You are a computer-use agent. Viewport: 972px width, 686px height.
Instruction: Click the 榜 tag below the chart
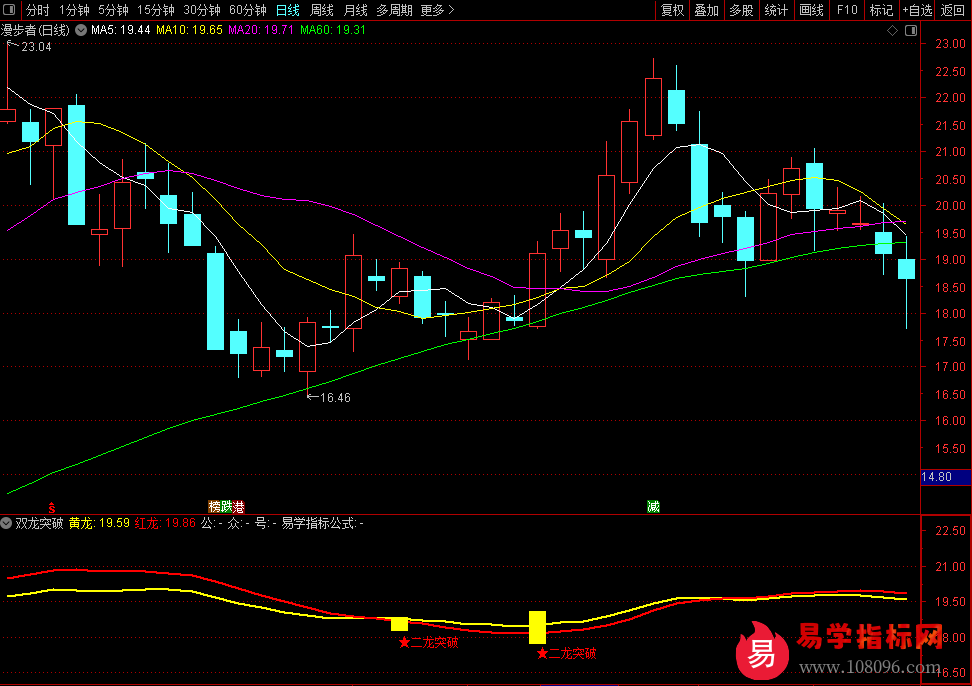(214, 507)
